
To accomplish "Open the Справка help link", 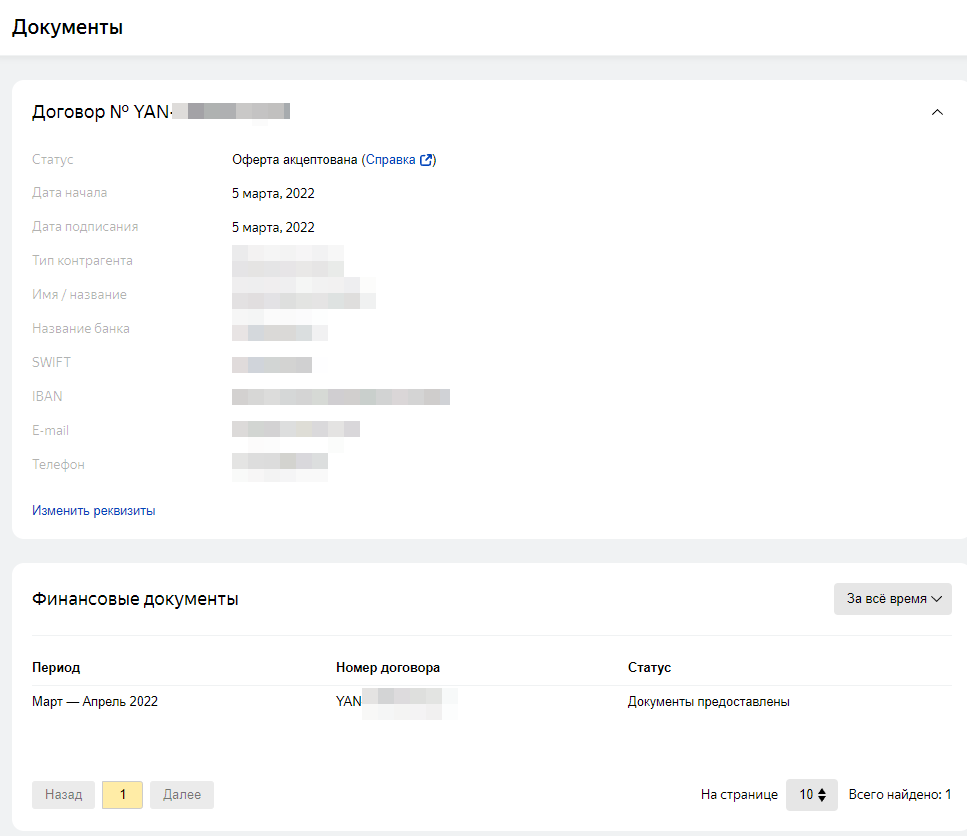I will (390, 160).
